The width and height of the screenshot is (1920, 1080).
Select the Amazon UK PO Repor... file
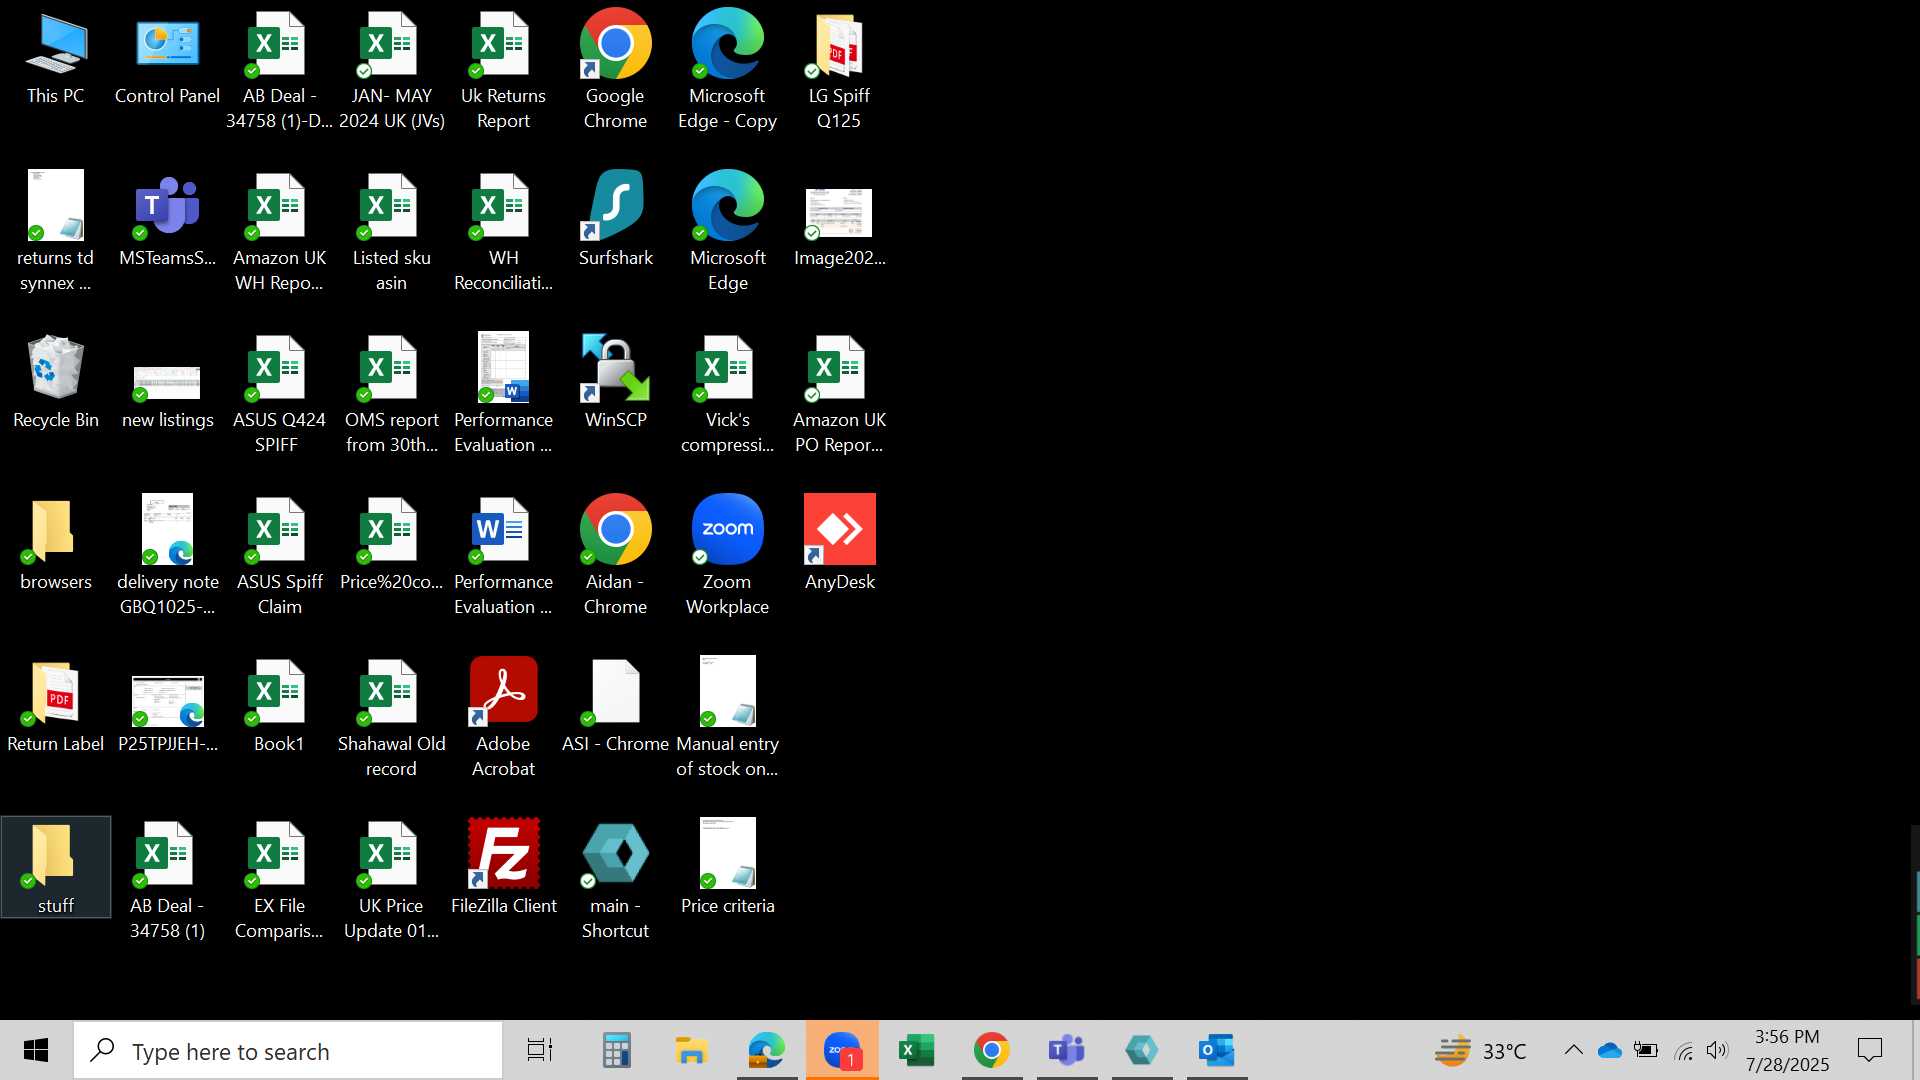pos(839,394)
